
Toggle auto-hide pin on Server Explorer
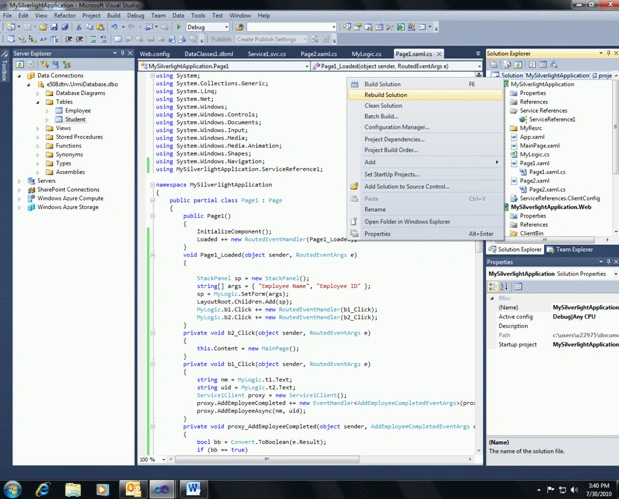click(122, 53)
